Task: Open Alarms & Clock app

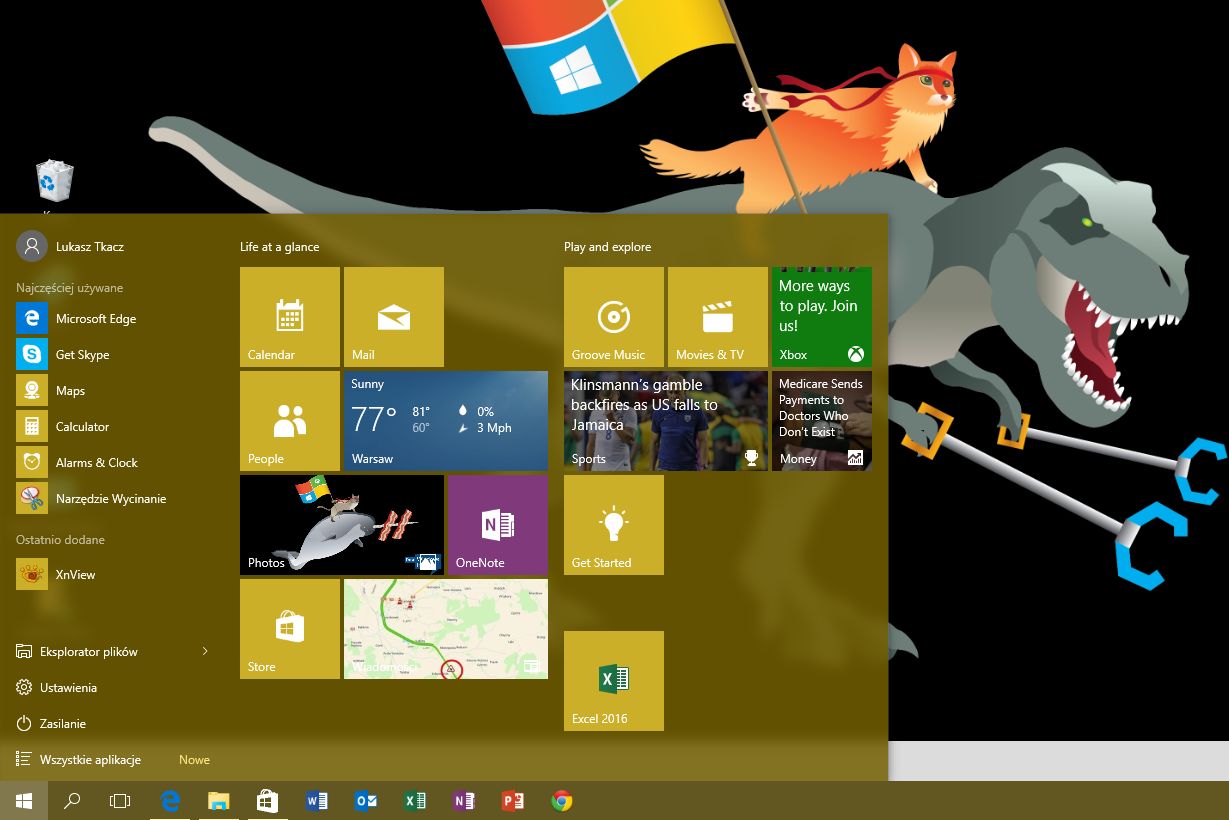Action: (112, 462)
